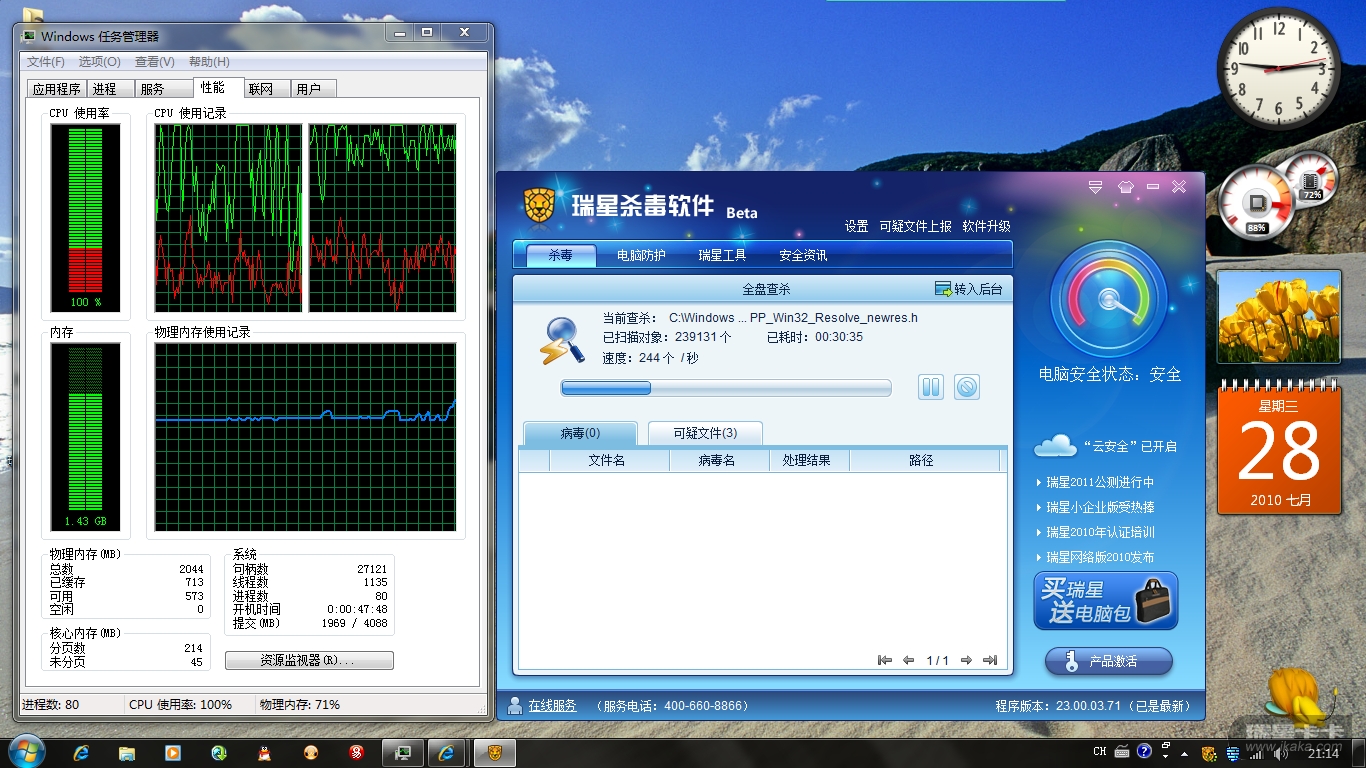Open 瑞星网络版2010发布 news link
1366x768 pixels.
[1100, 557]
